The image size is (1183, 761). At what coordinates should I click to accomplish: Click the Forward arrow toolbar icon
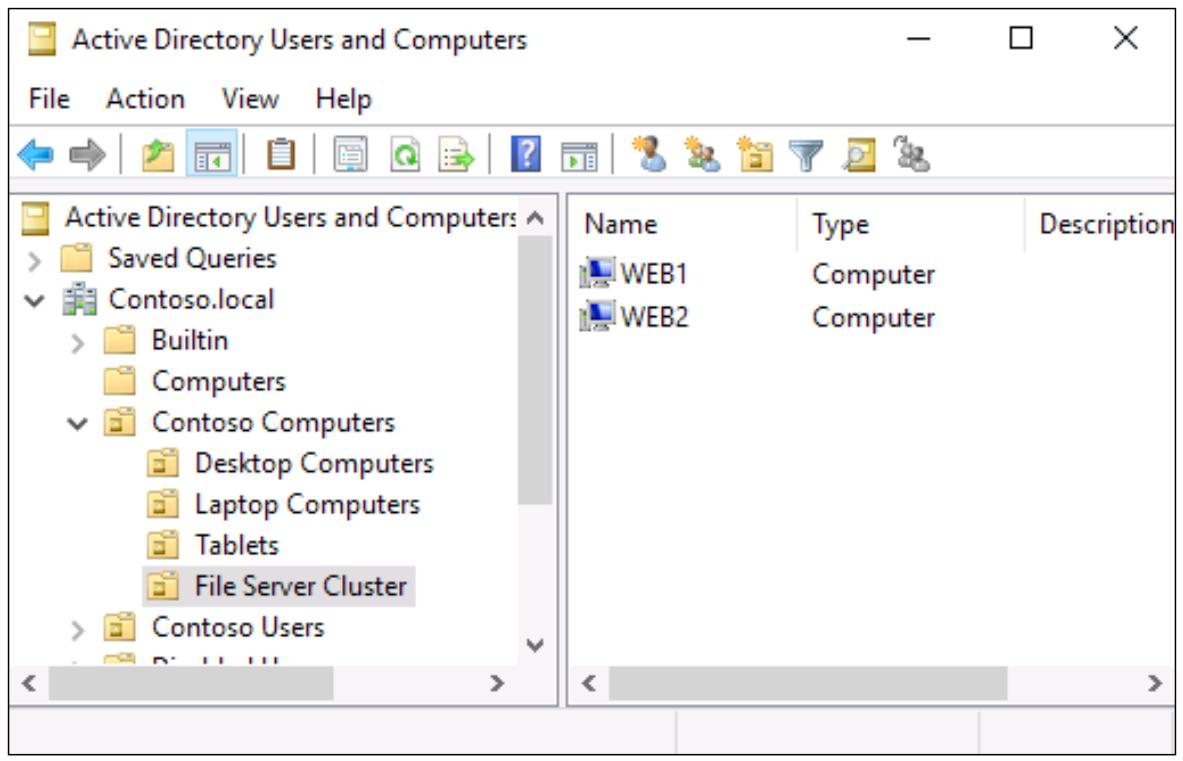[87, 155]
